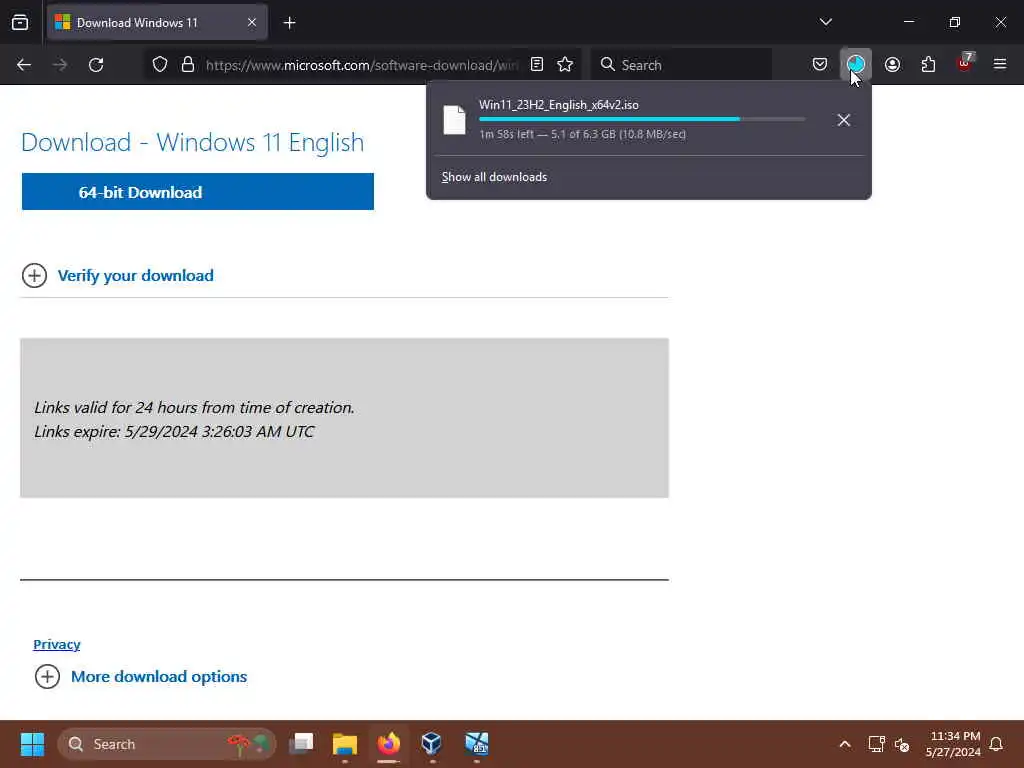Open Show all downloads

494,177
